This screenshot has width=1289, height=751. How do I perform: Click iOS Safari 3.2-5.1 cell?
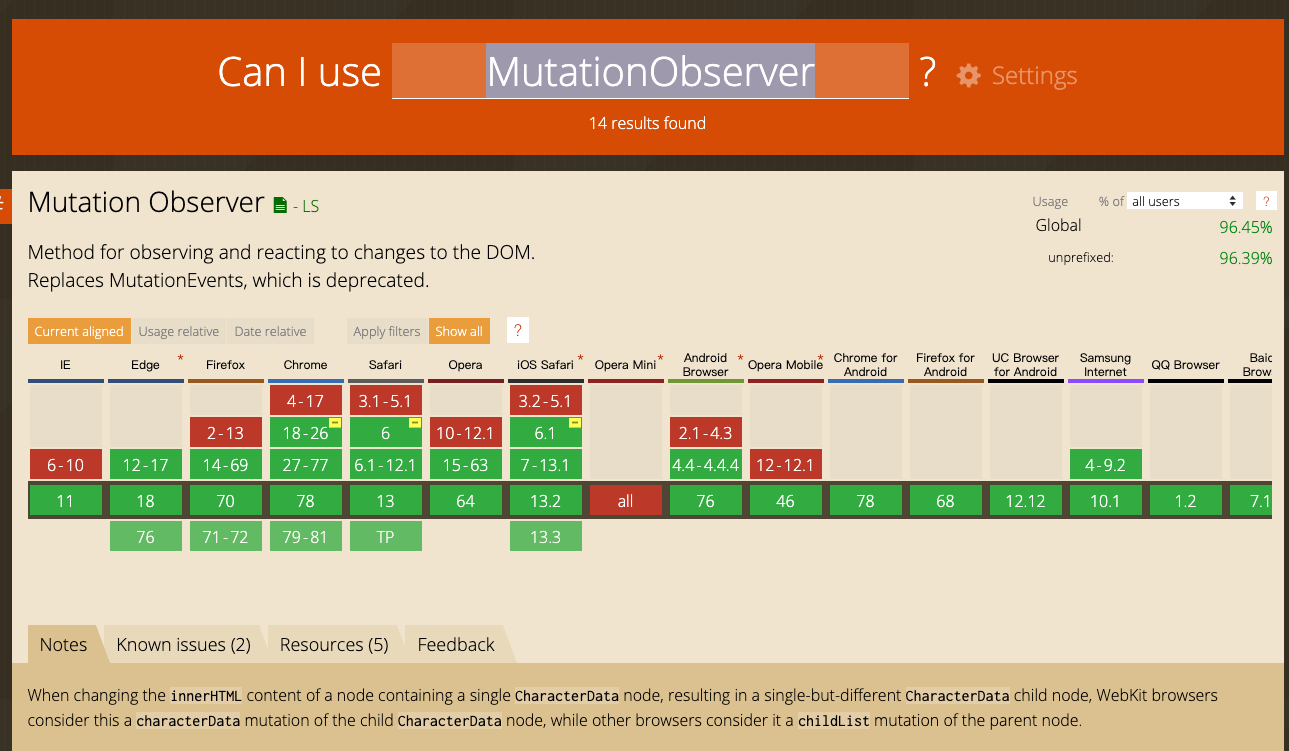[x=546, y=401]
